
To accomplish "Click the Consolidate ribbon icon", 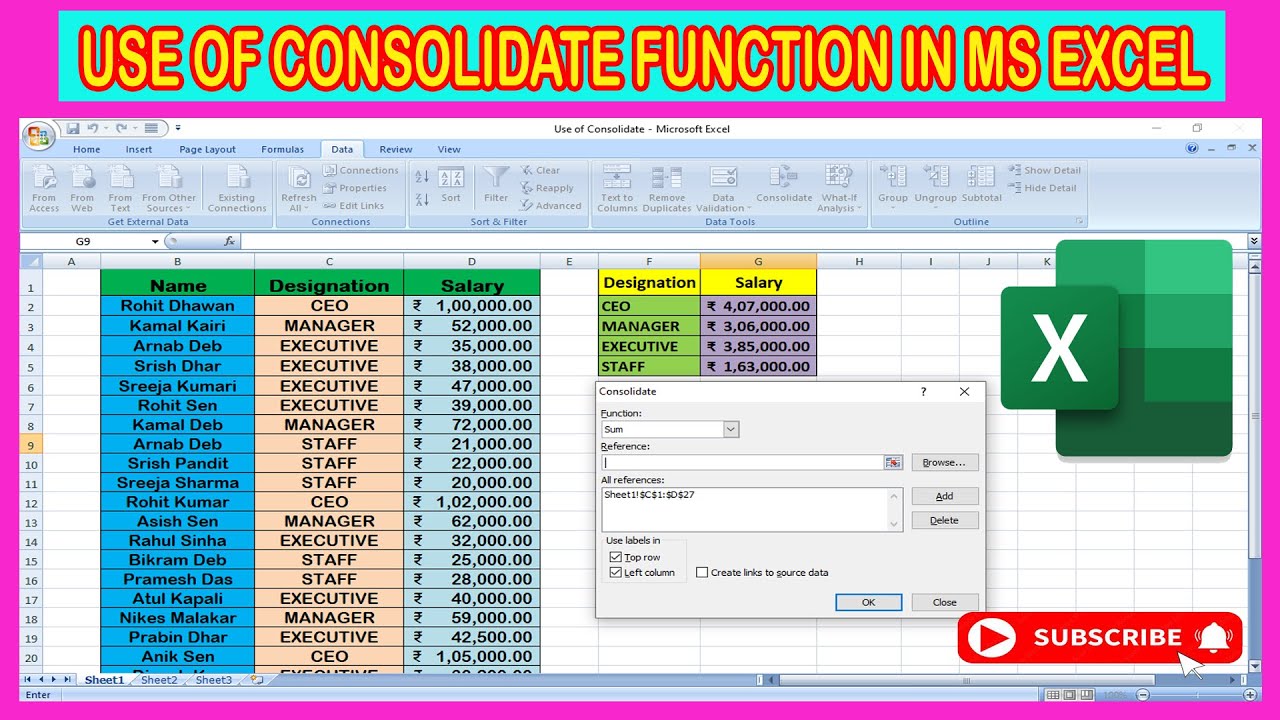I will tap(784, 177).
